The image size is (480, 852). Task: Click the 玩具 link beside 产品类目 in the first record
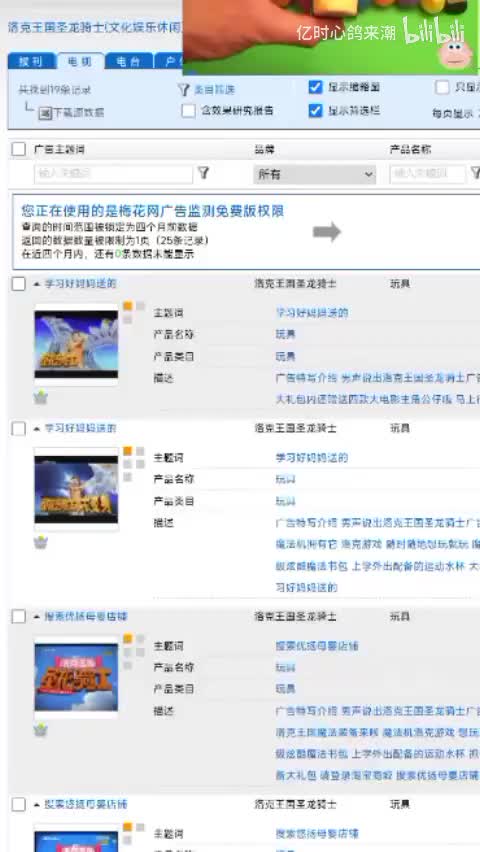pyautogui.click(x=285, y=356)
